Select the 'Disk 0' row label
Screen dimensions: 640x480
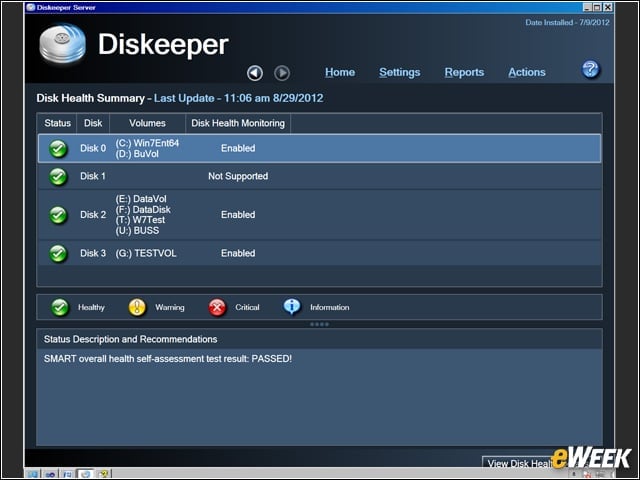(93, 148)
